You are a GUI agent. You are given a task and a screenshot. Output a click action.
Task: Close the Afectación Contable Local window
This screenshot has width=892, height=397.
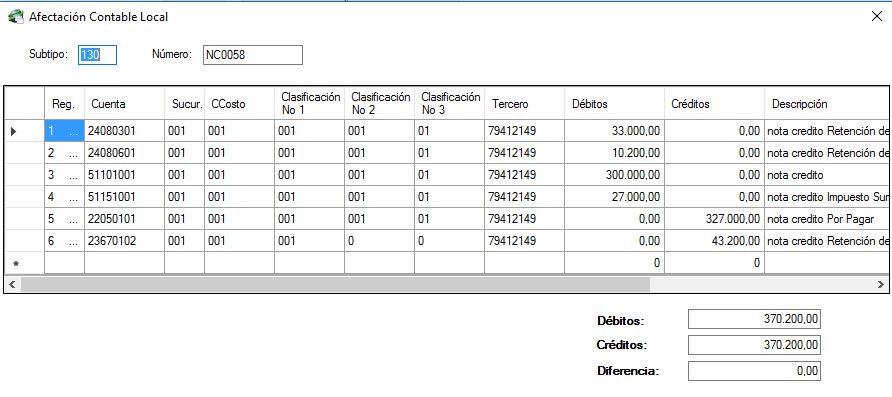[877, 16]
